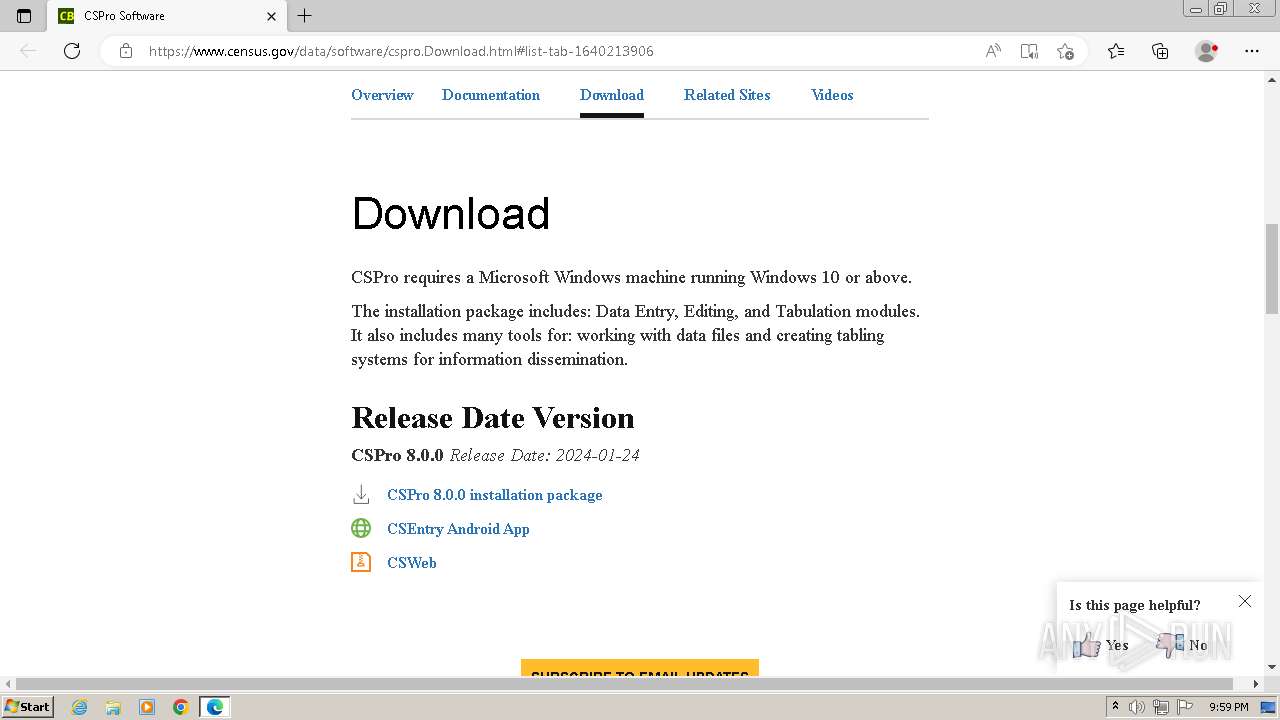
Task: Switch to the Documentation tab
Action: point(491,95)
